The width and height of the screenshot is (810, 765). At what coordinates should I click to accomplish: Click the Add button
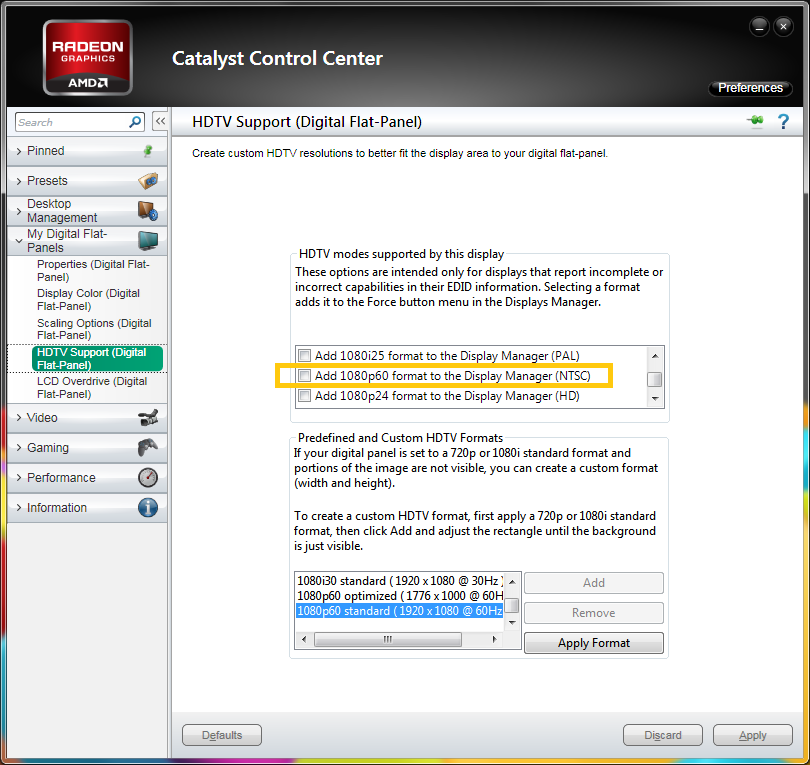tap(594, 583)
